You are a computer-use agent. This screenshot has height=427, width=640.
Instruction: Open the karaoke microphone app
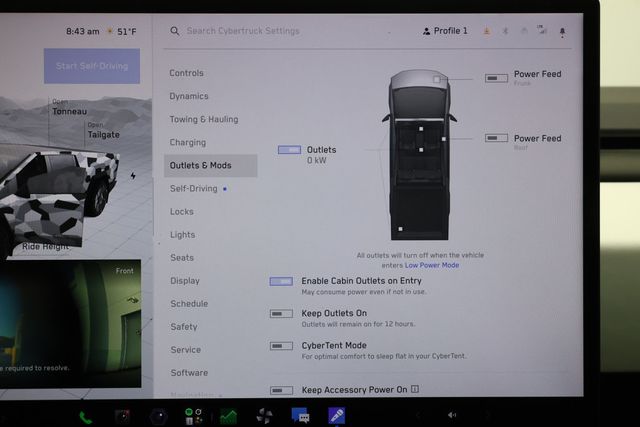(336, 416)
